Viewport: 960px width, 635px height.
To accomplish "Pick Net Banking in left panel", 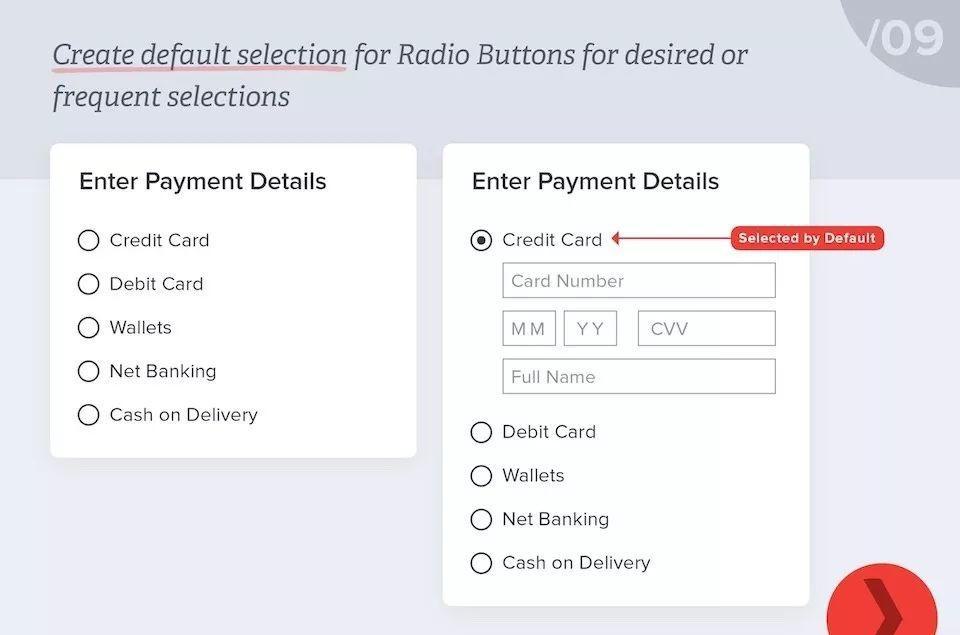I will click(x=89, y=371).
